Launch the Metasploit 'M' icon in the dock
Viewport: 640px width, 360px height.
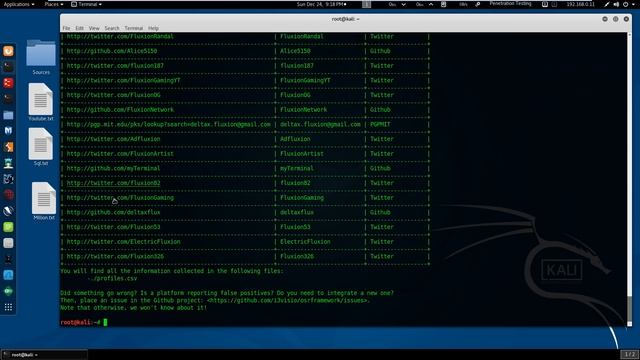8,131
